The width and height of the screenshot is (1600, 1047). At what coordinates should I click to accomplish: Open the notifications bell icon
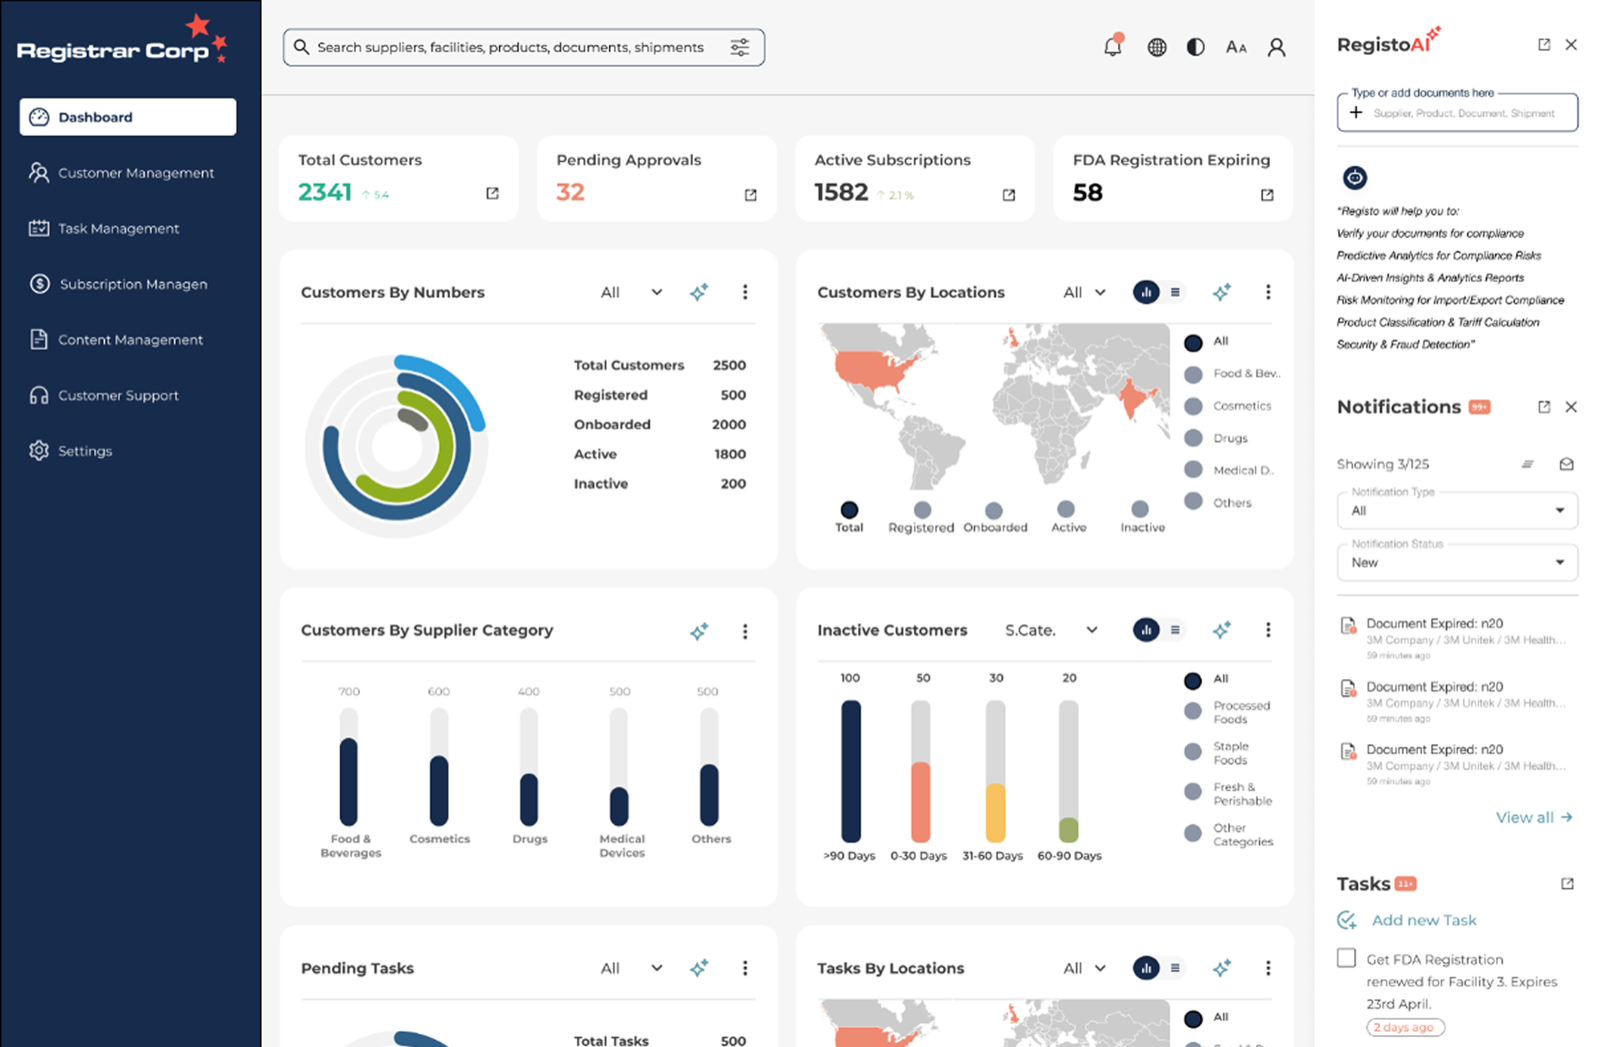click(1113, 46)
